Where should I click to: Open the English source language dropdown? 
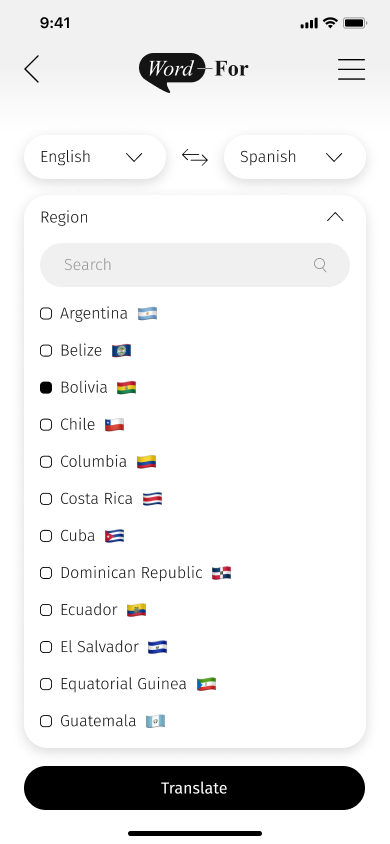[95, 157]
